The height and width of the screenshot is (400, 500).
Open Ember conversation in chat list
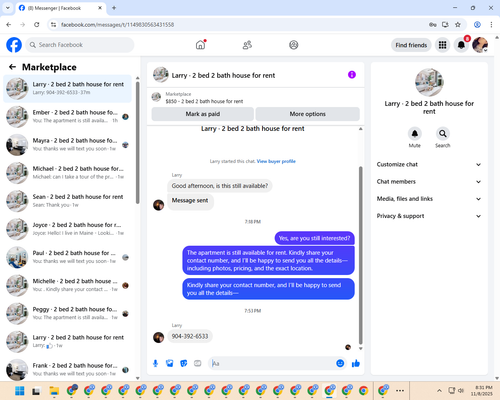click(x=68, y=117)
